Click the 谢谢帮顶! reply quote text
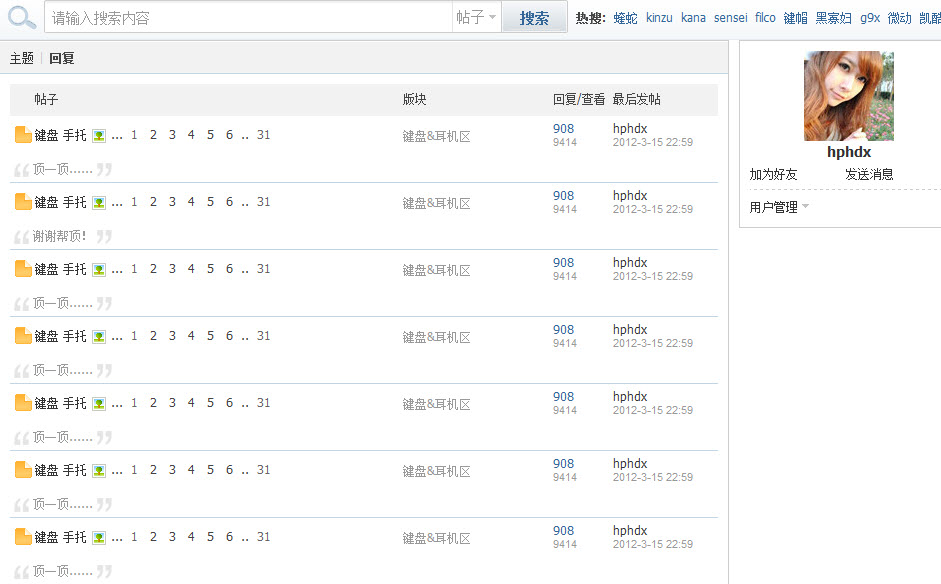Viewport: 941px width, 584px height. tap(59, 236)
